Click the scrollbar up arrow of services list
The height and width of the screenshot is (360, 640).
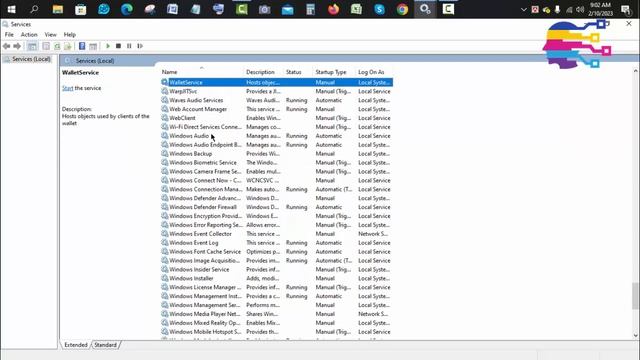(x=635, y=71)
